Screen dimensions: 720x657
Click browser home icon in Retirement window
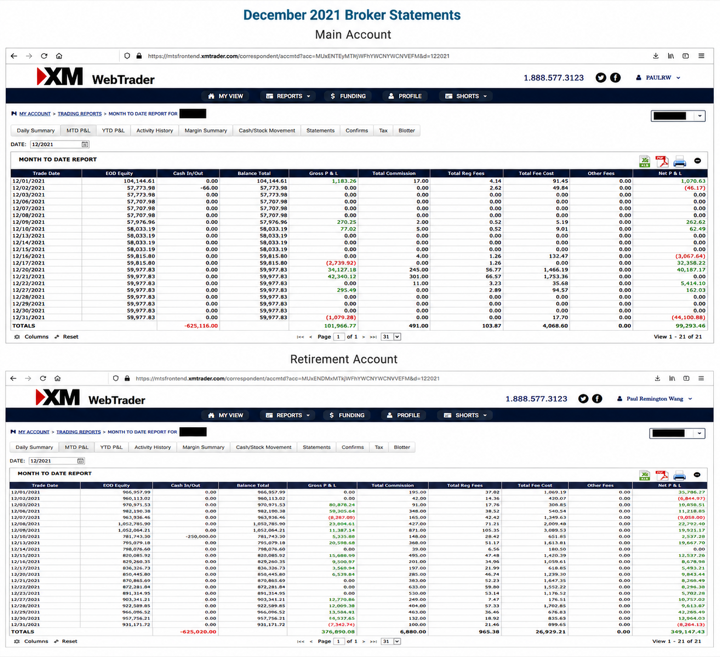click(x=57, y=378)
